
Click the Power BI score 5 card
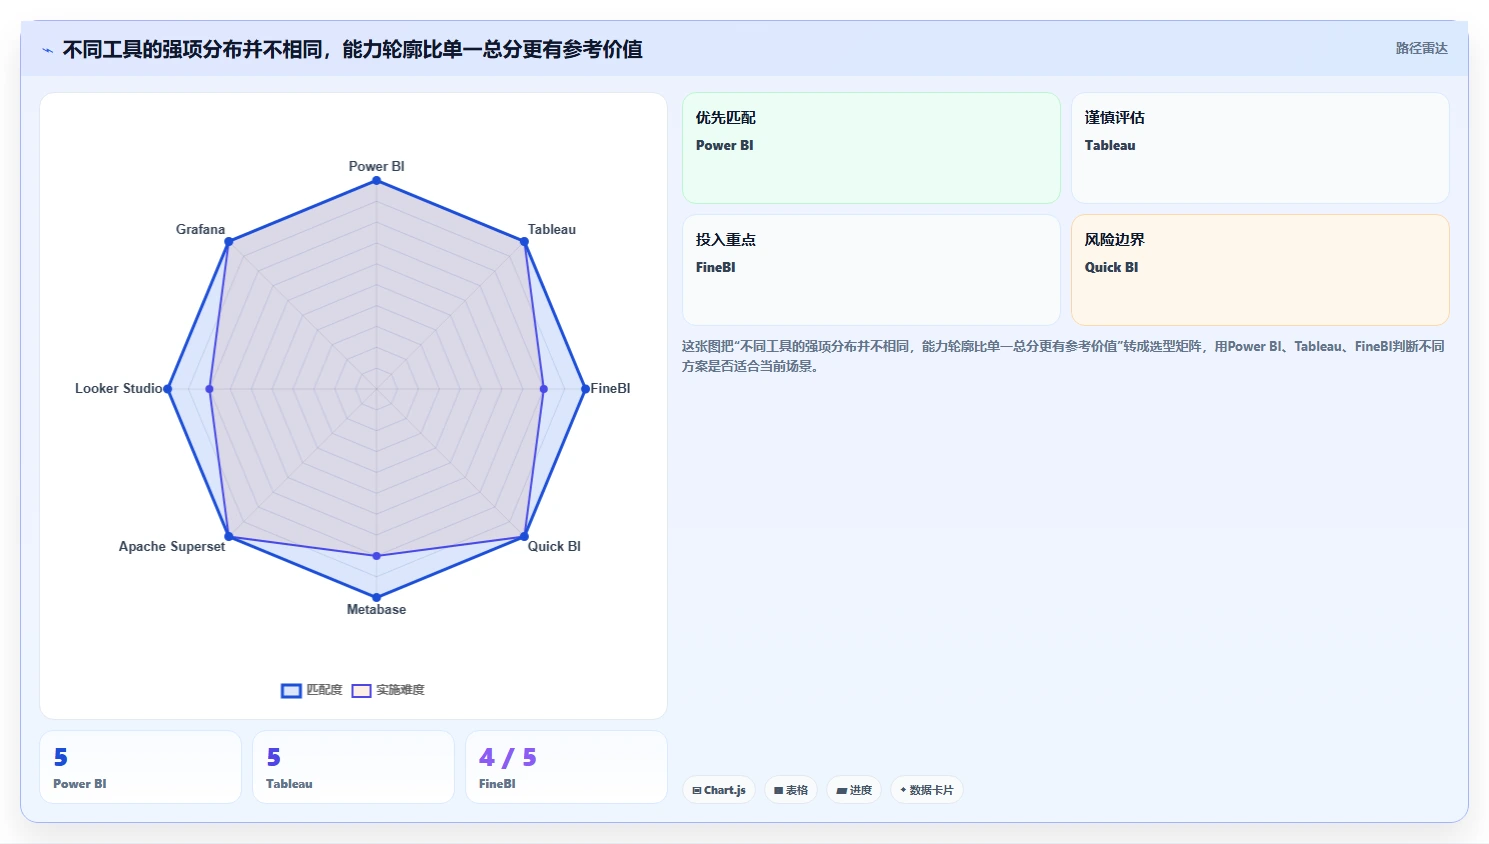pos(140,767)
